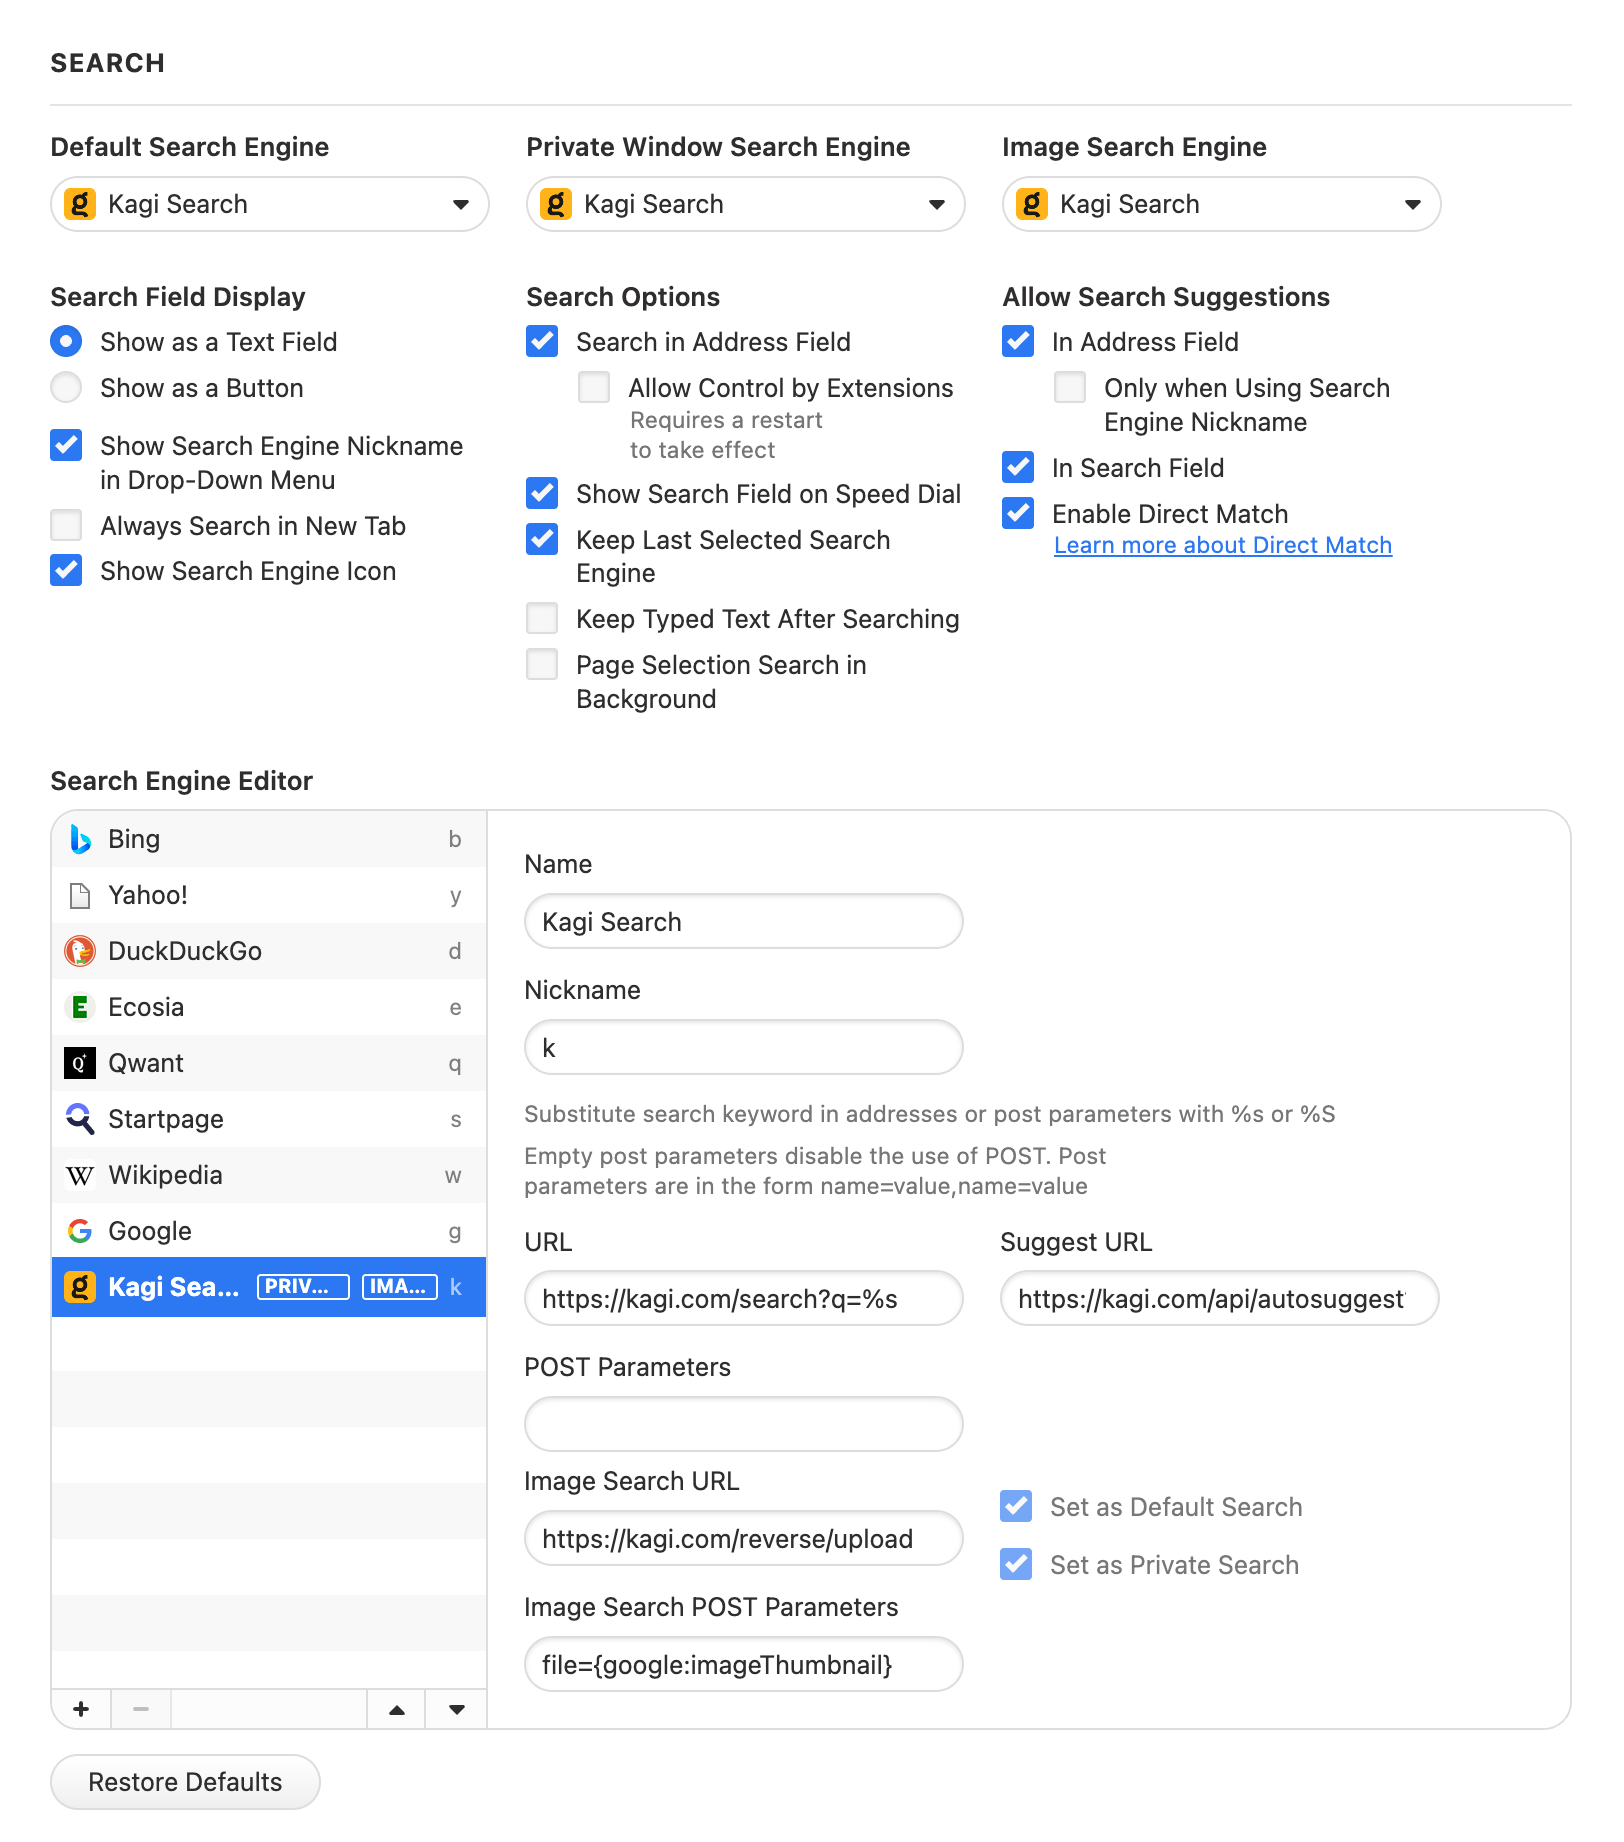Select Google in the engine list

[x=269, y=1231]
